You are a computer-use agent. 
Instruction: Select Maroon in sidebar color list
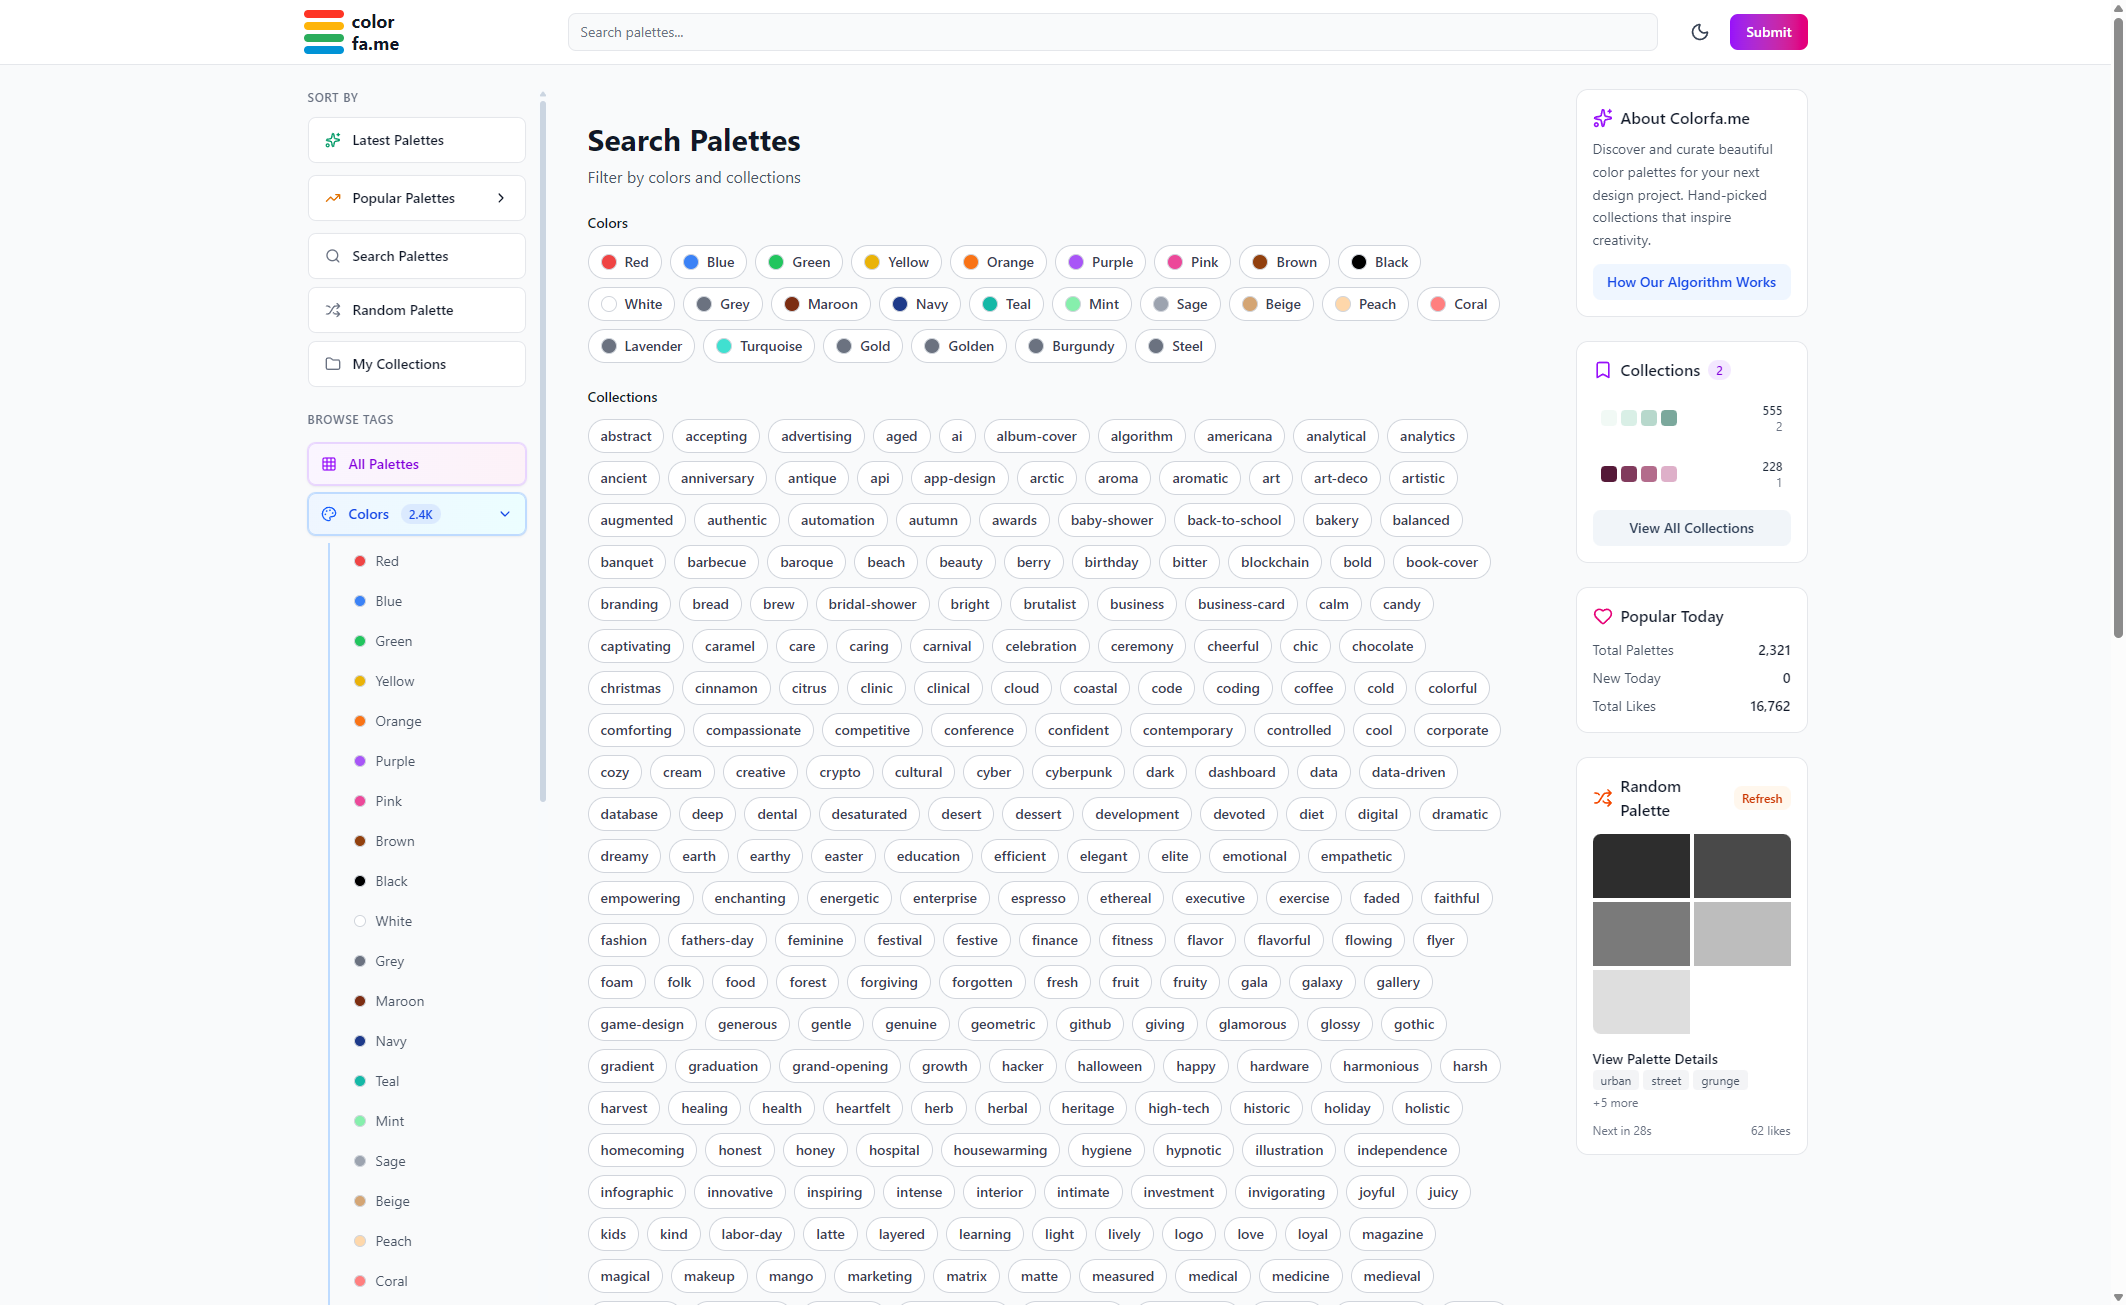[399, 1001]
